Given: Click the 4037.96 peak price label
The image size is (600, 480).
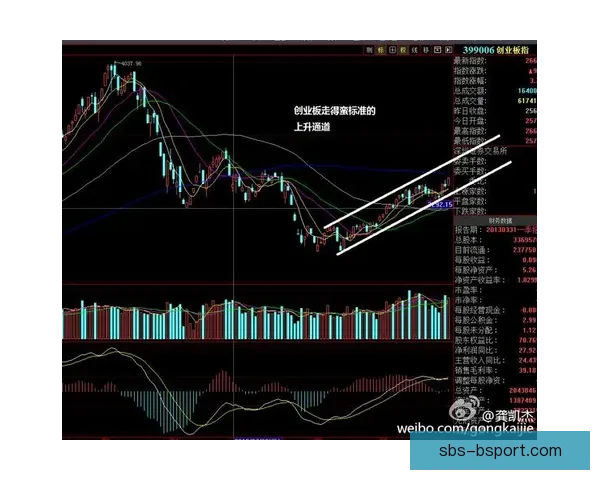Looking at the screenshot, I should point(131,64).
